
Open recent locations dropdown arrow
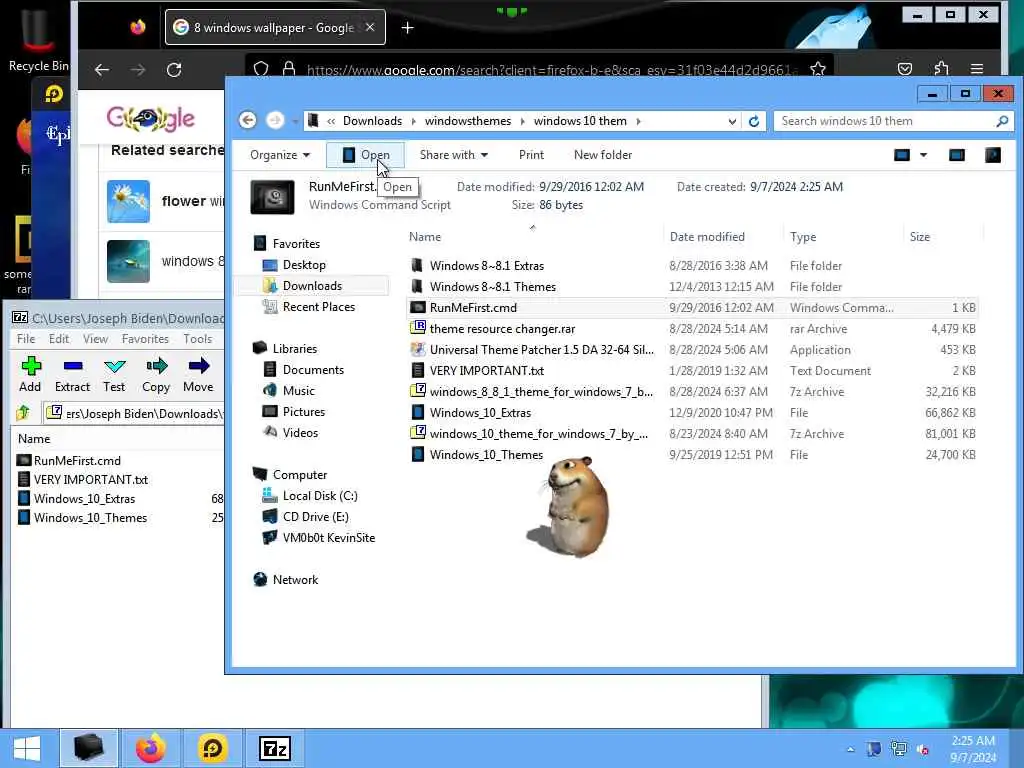pyautogui.click(x=295, y=121)
